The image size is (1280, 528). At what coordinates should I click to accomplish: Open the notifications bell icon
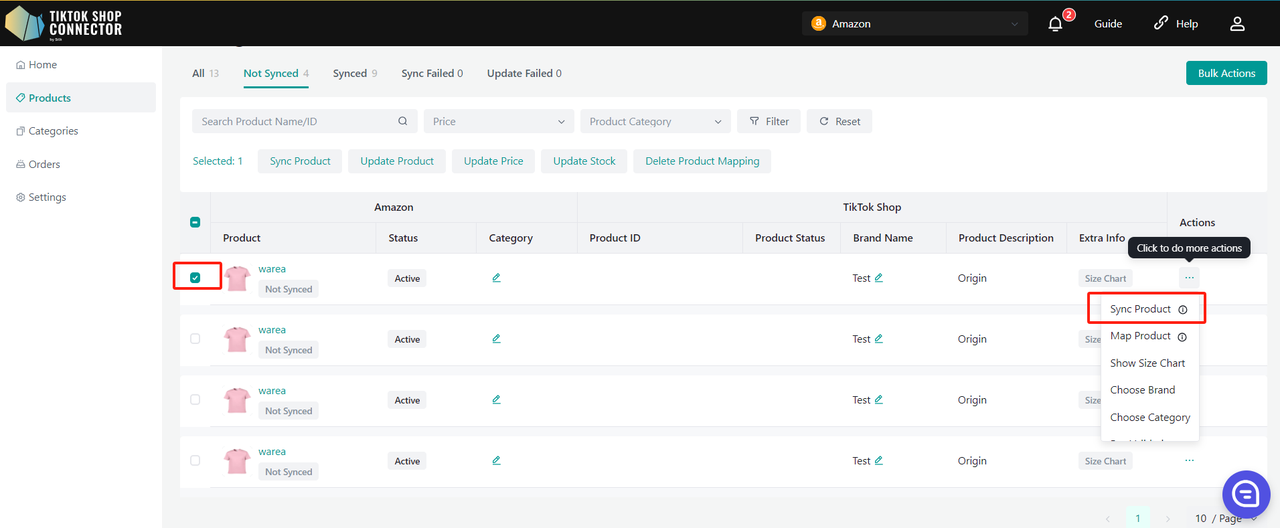coord(1055,24)
